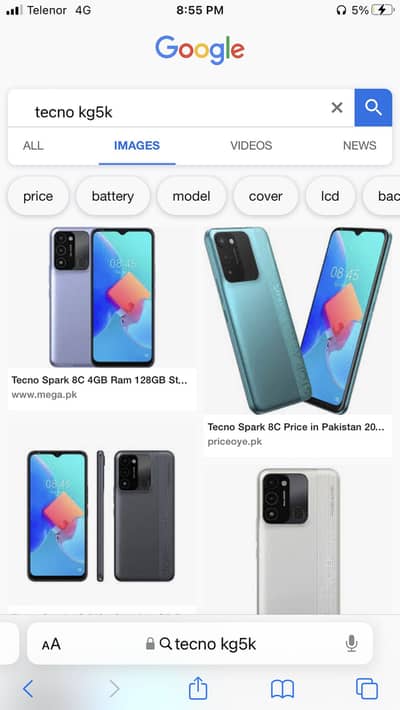Tap the microphone icon in address bar

[351, 643]
